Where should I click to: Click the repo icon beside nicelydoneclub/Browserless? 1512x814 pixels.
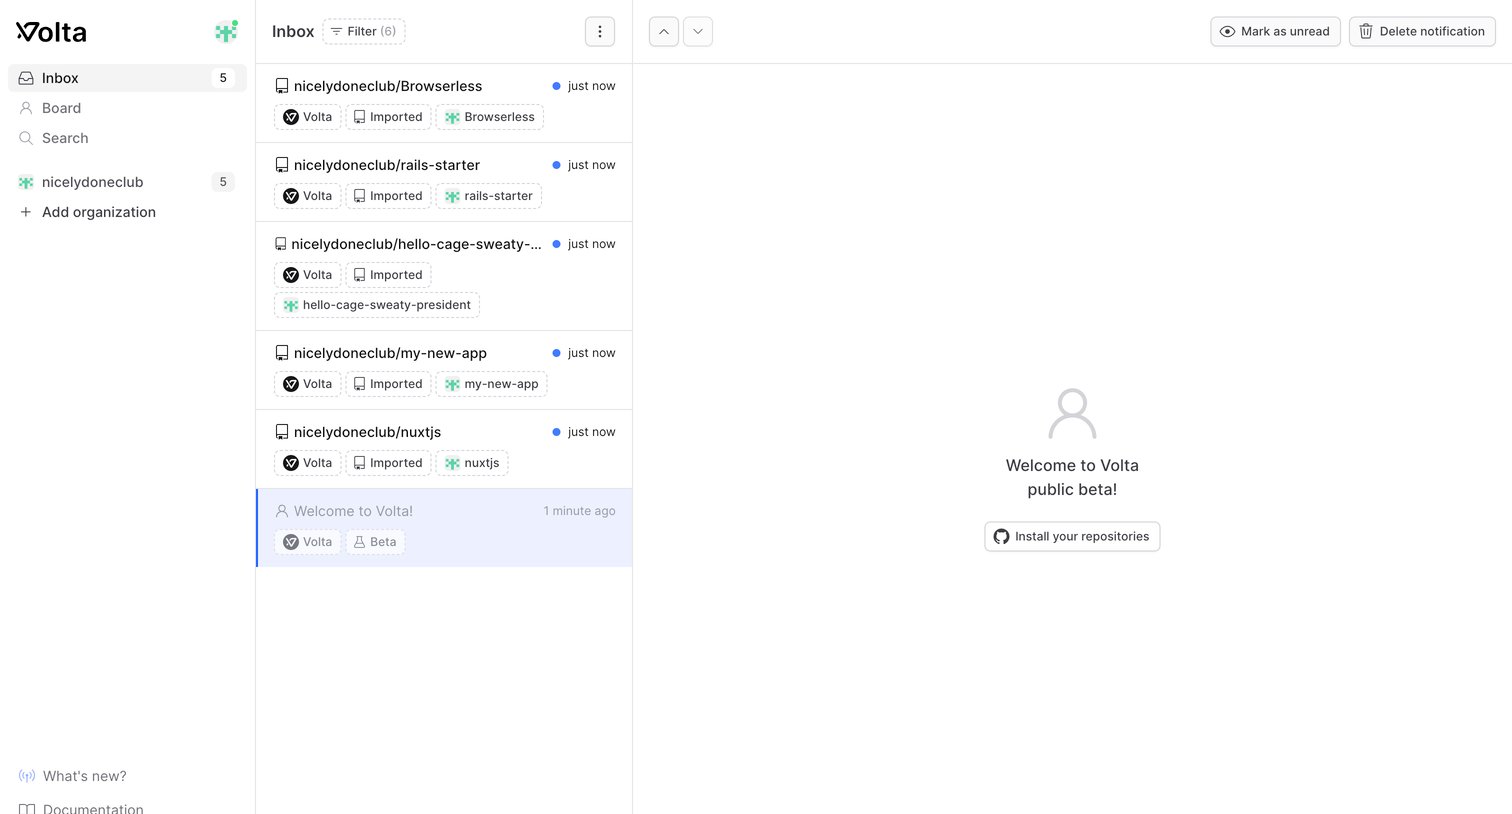282,86
